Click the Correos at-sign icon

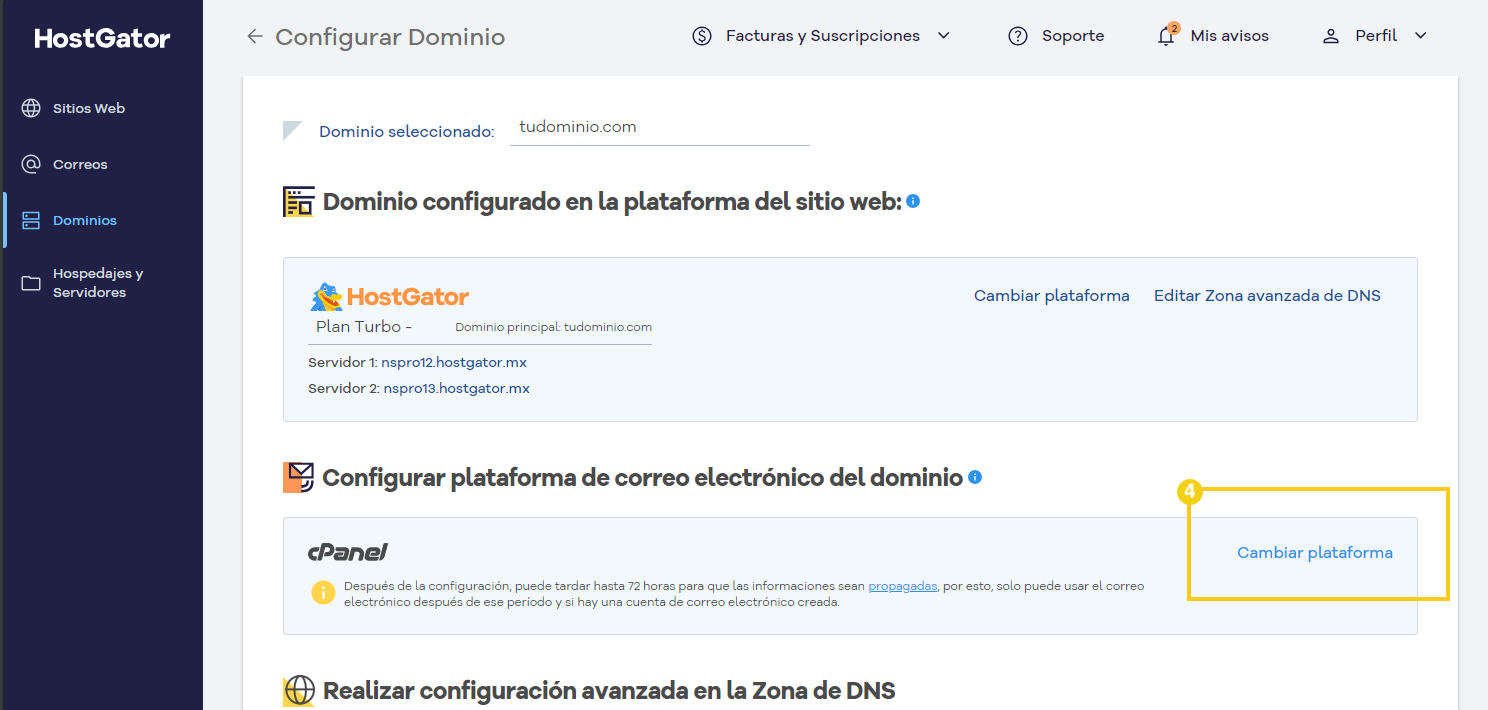click(31, 164)
